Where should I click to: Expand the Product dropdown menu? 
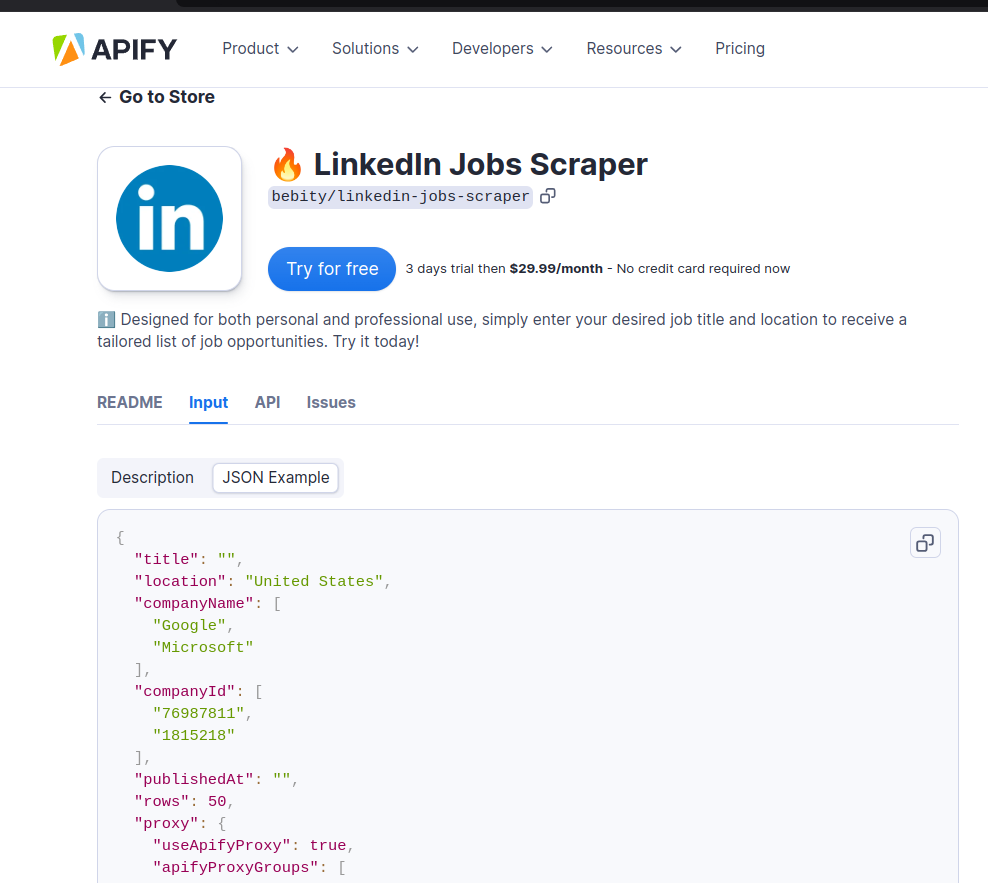pyautogui.click(x=260, y=49)
